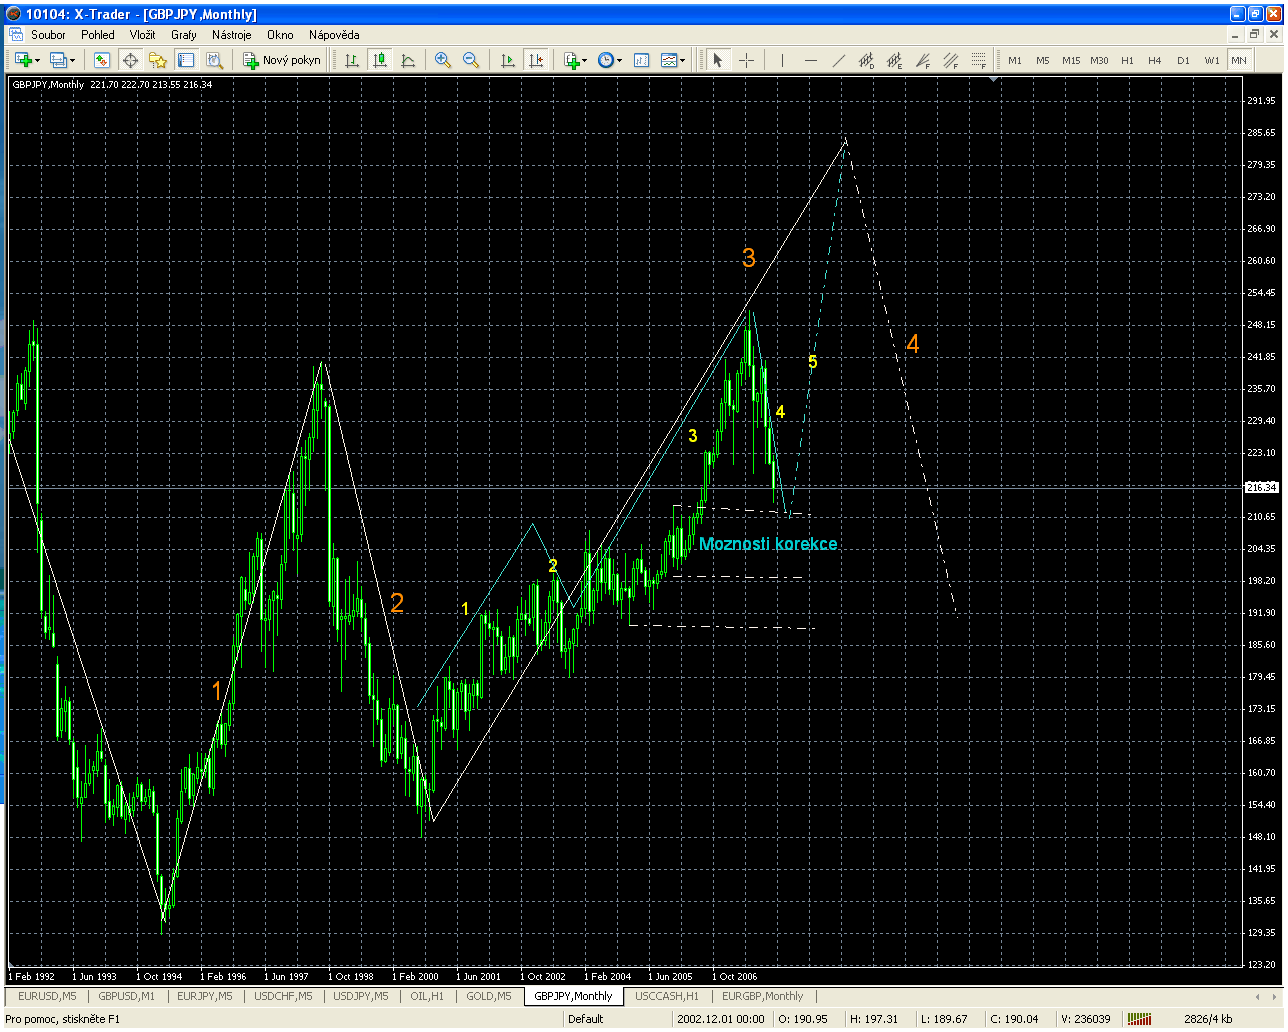Switch to the EURUSD,M5 chart tab
The image size is (1288, 1032).
pyautogui.click(x=47, y=996)
